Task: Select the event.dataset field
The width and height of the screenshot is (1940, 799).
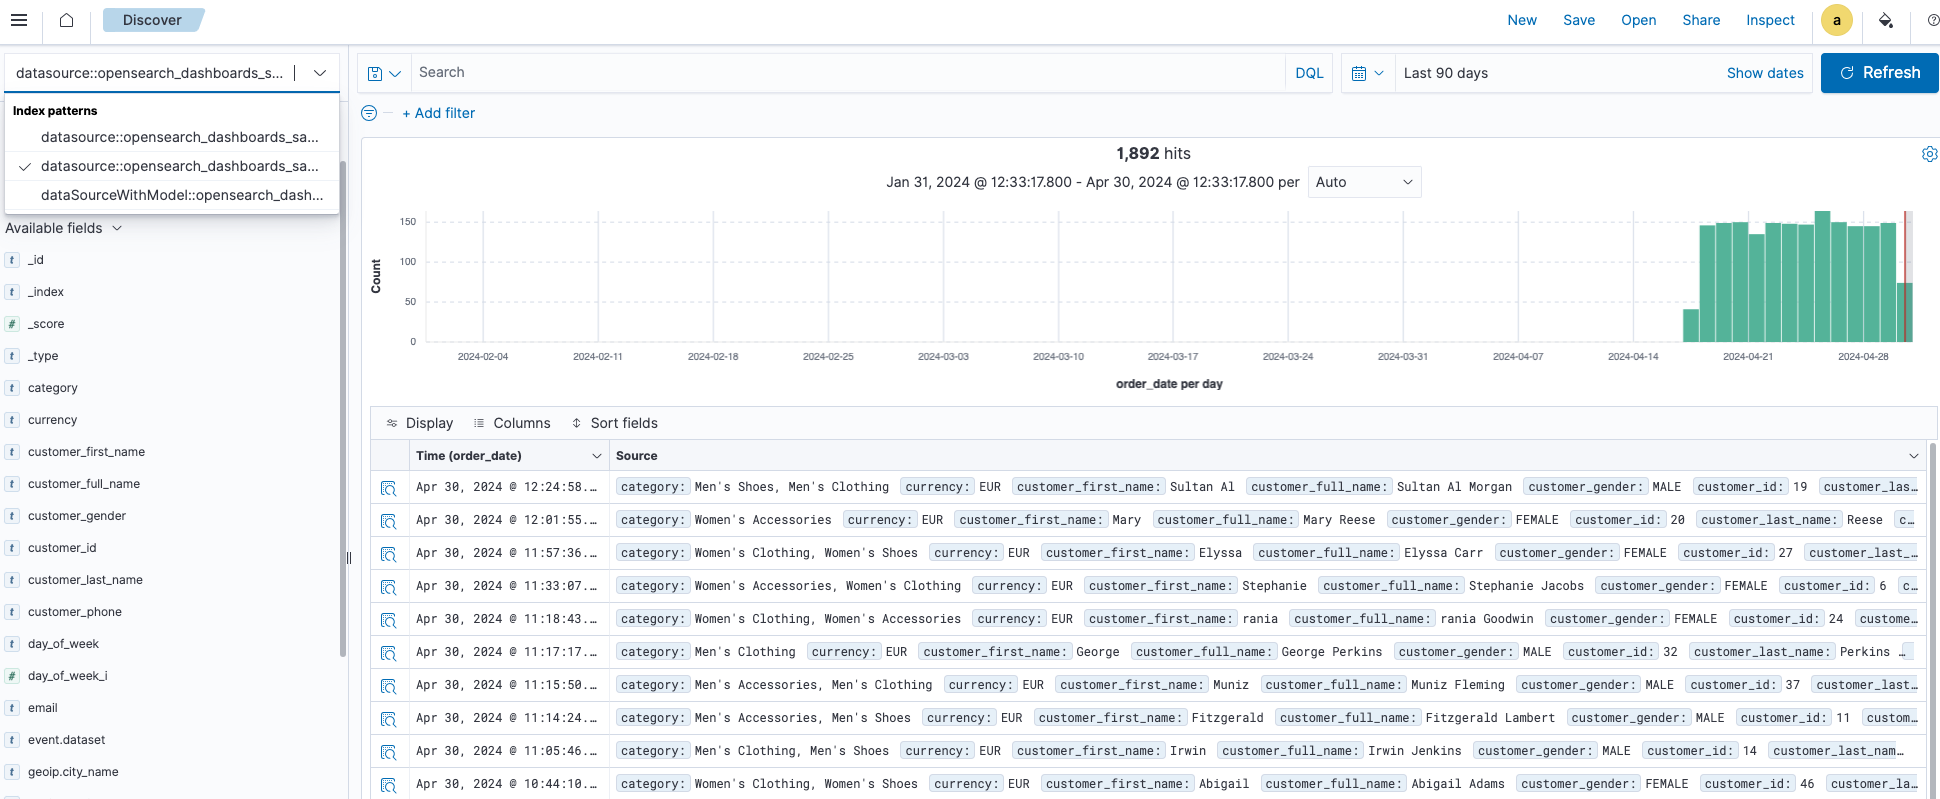Action: tap(66, 740)
